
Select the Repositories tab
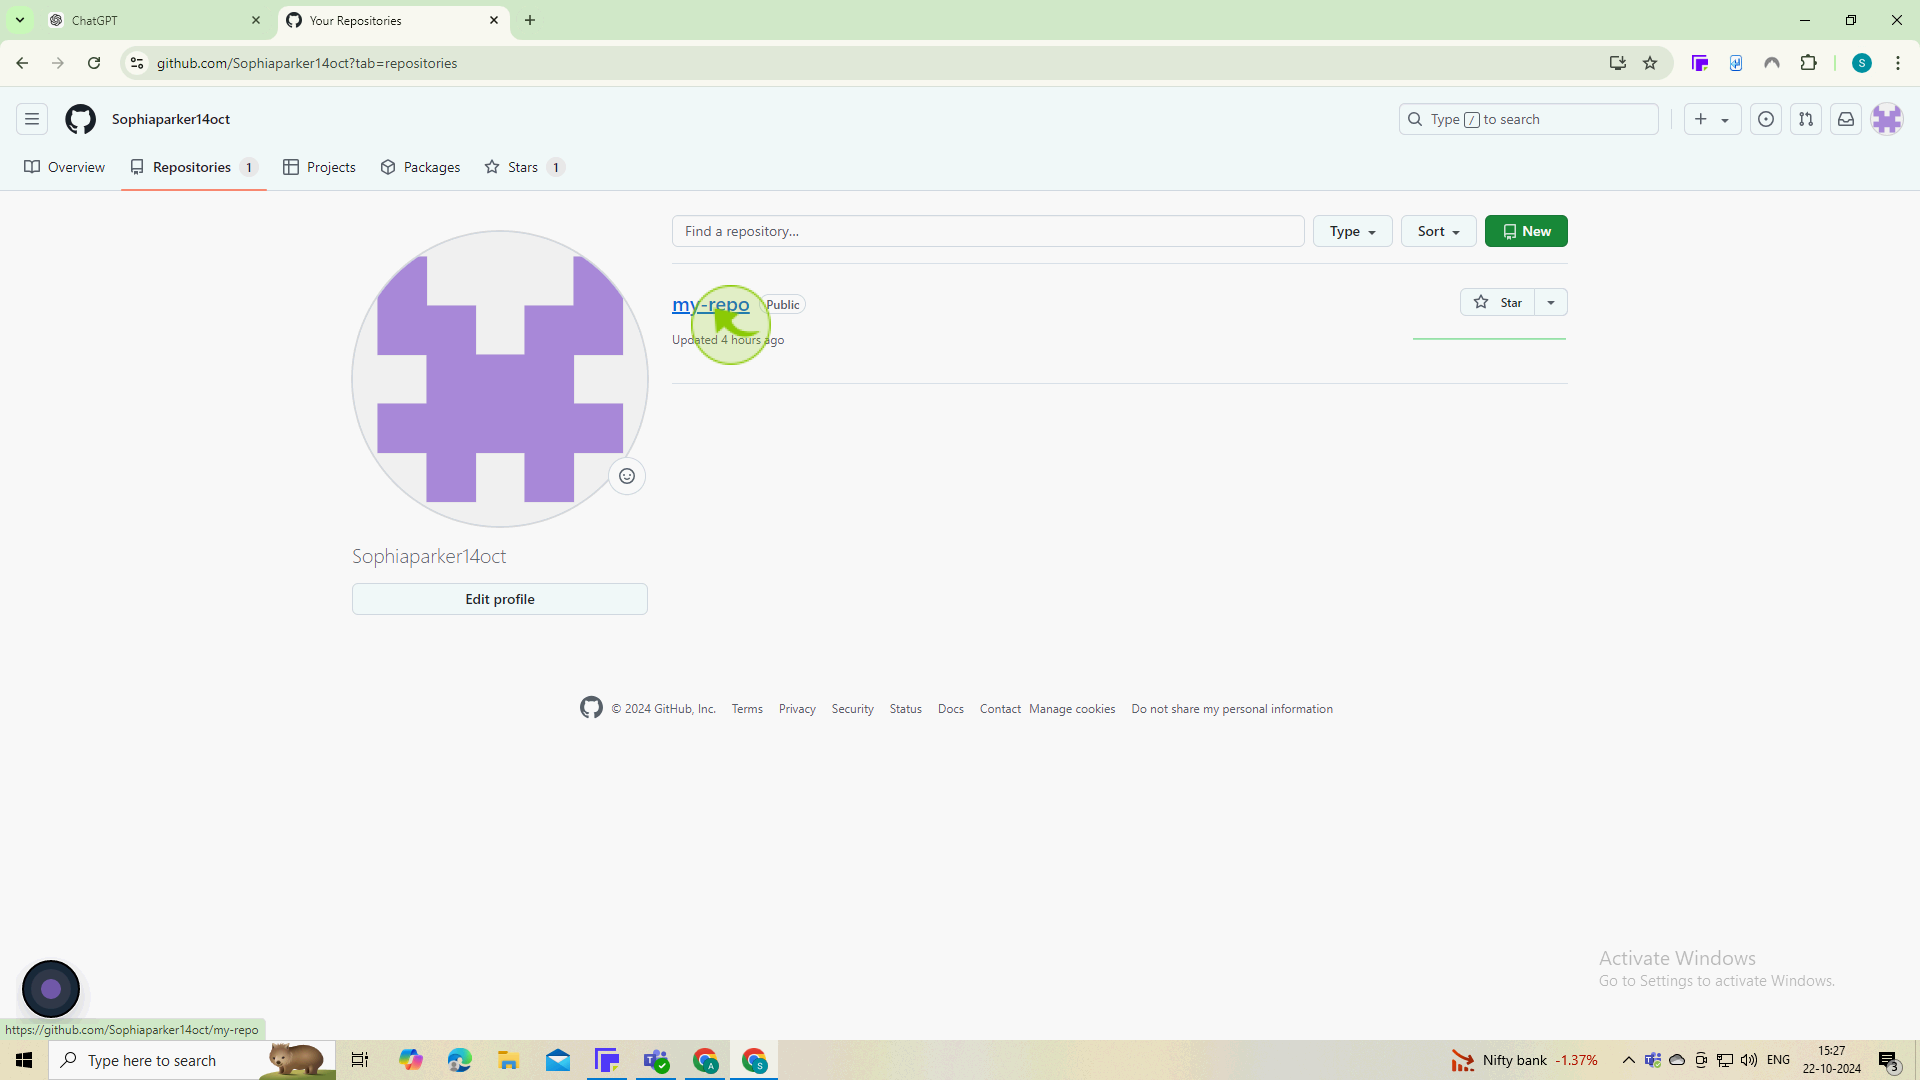pyautogui.click(x=194, y=167)
